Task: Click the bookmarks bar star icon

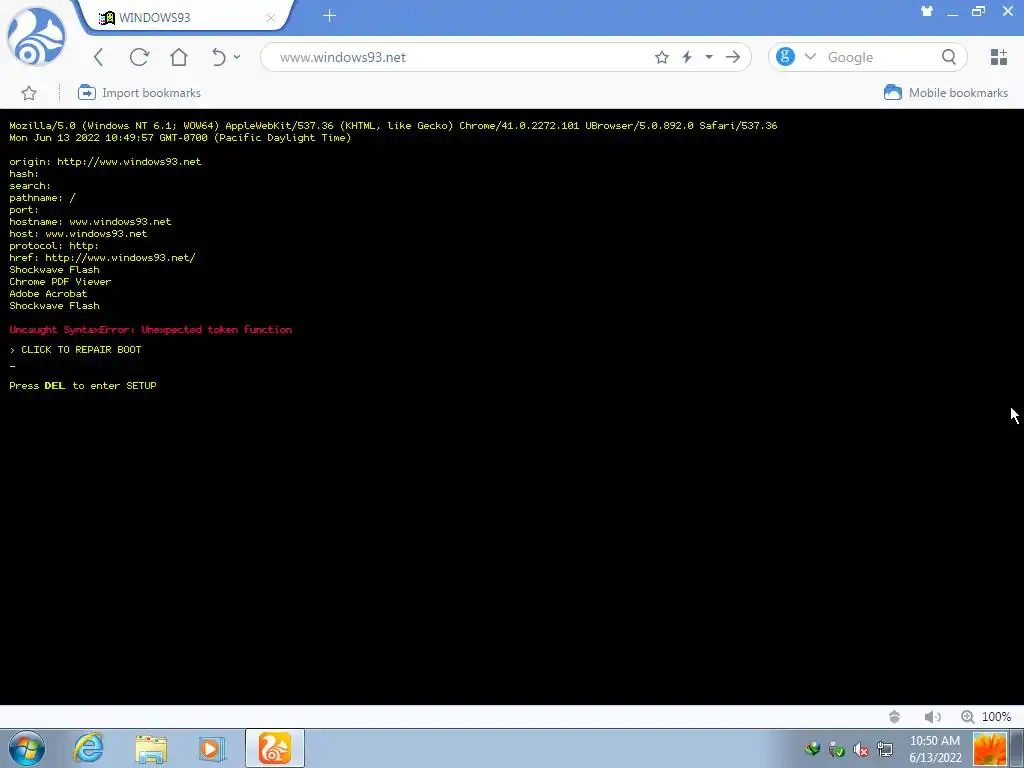Action: (29, 93)
